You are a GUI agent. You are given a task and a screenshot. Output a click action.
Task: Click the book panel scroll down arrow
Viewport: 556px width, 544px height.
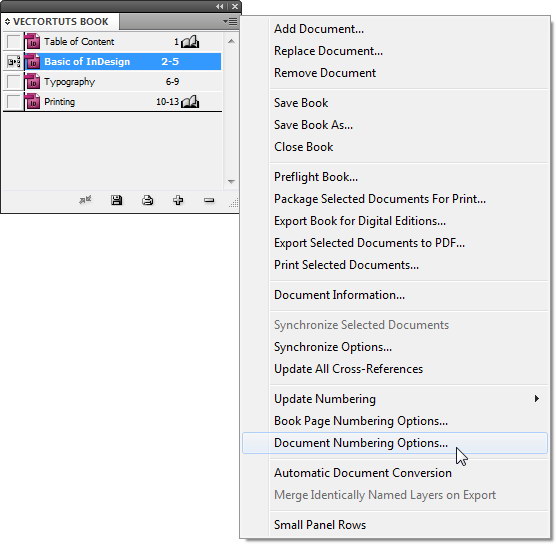tap(231, 182)
